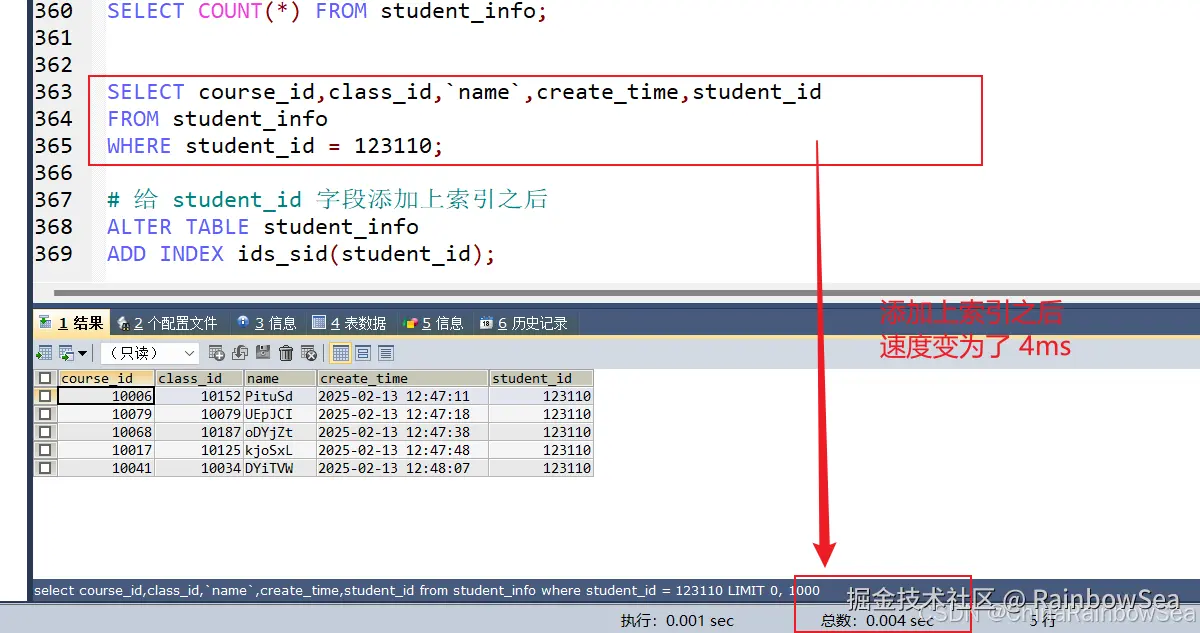The width and height of the screenshot is (1200, 633).
Task: Select the class_id cell 10034
Action: [200, 468]
